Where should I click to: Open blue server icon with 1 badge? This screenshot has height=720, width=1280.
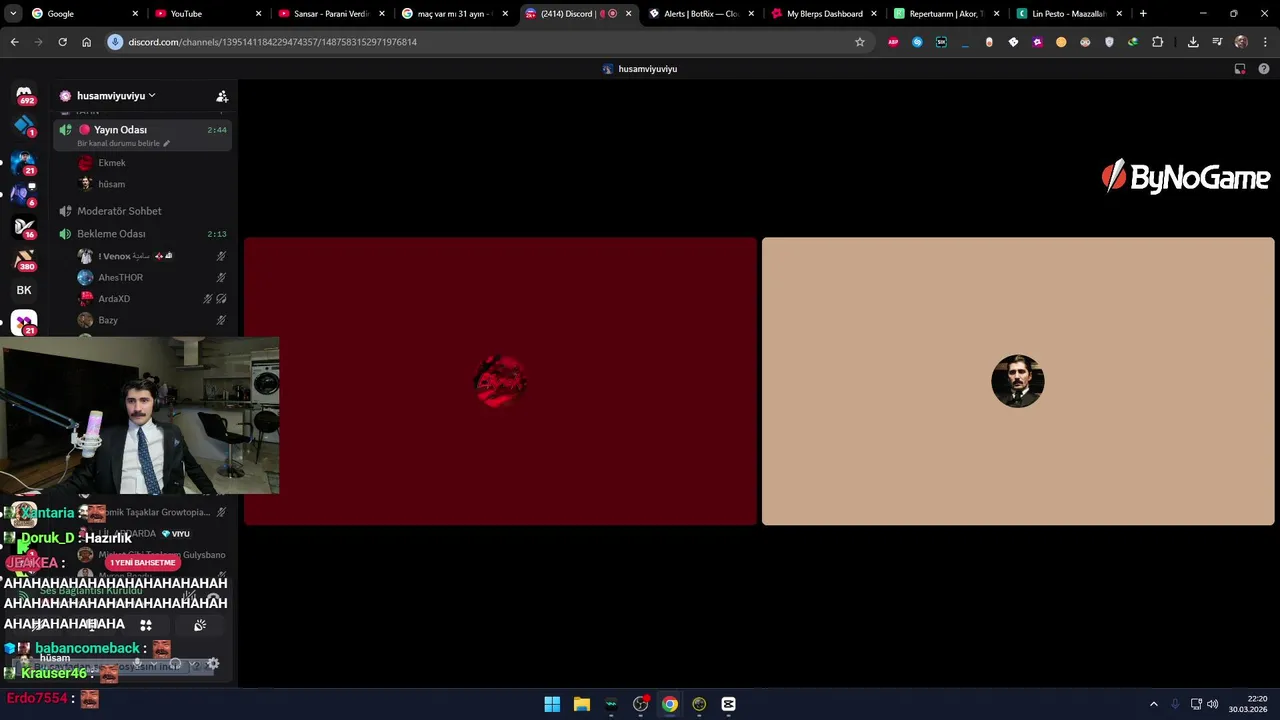coord(24,126)
